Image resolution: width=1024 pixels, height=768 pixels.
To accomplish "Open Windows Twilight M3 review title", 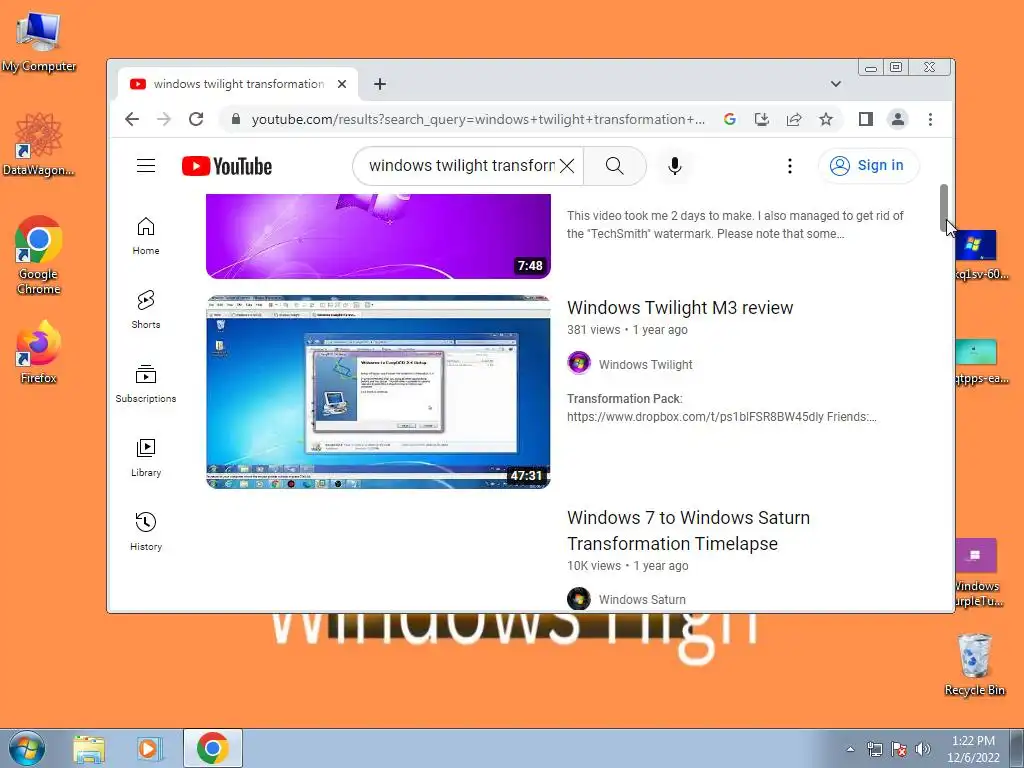I will 680,308.
